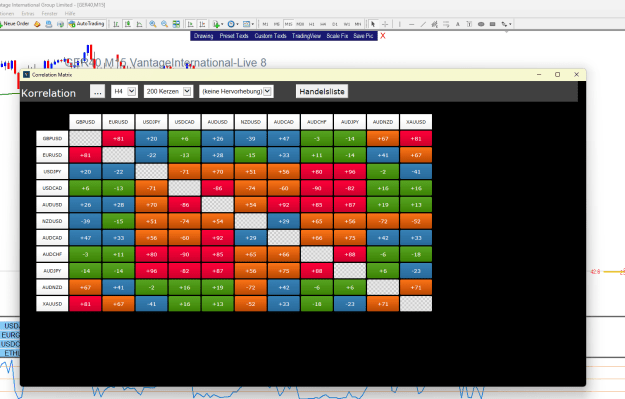
Task: Select the H1 timeframe button
Action: pyautogui.click(x=312, y=24)
